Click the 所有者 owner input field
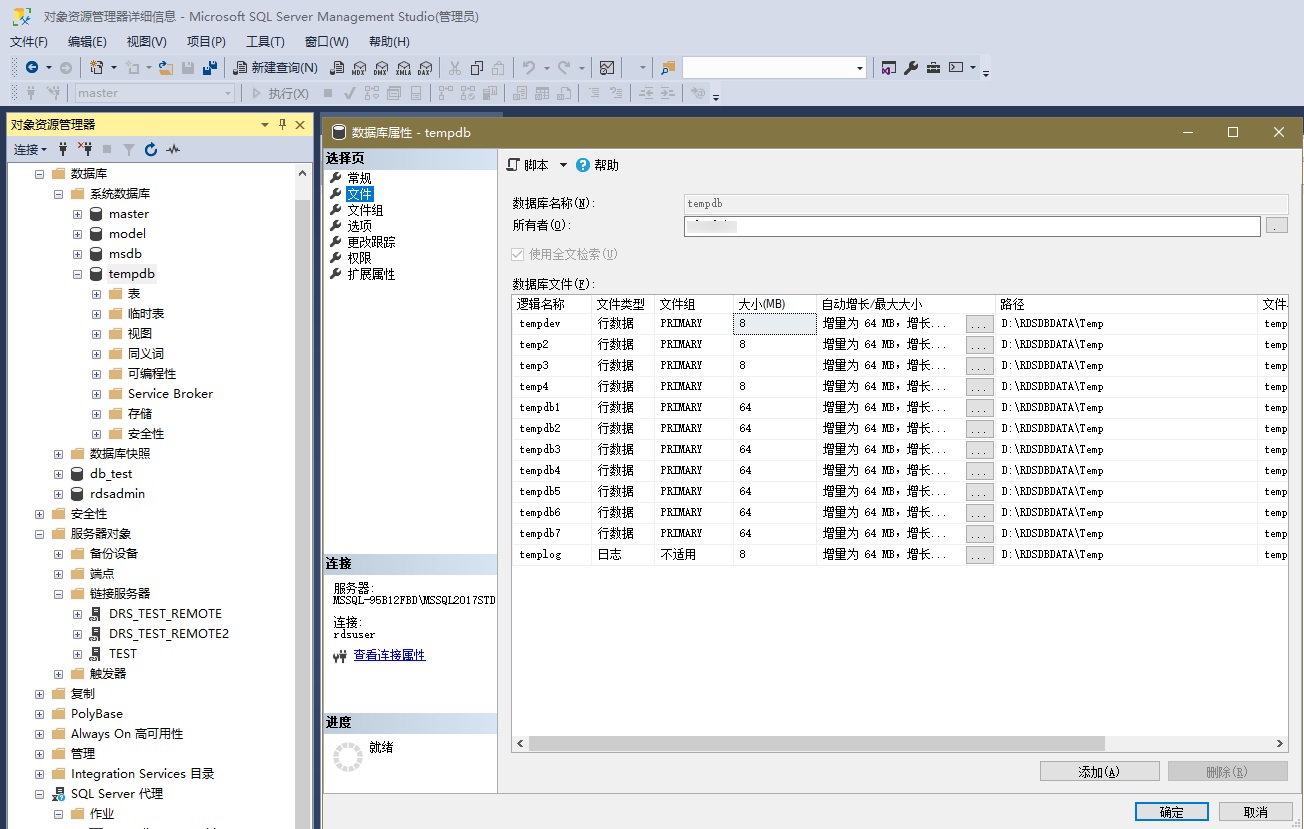1304x829 pixels. tap(972, 226)
